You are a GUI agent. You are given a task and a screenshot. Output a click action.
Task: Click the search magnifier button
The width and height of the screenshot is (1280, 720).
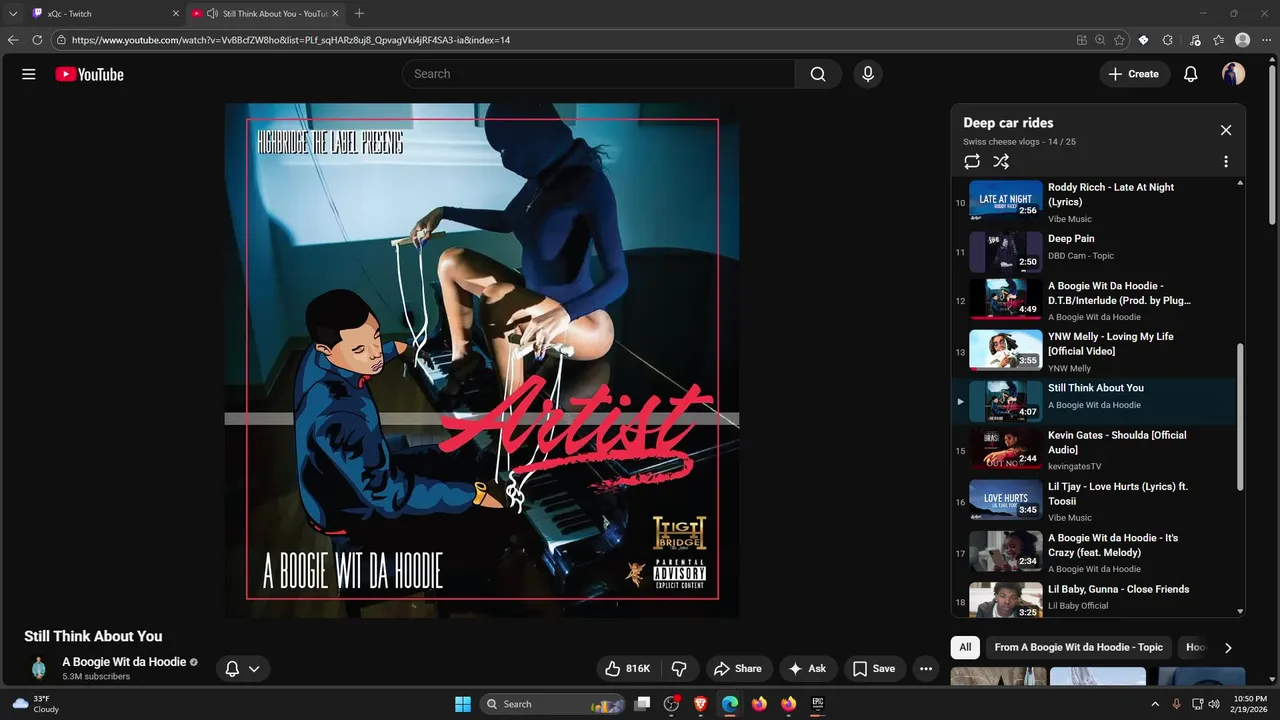pyautogui.click(x=818, y=74)
